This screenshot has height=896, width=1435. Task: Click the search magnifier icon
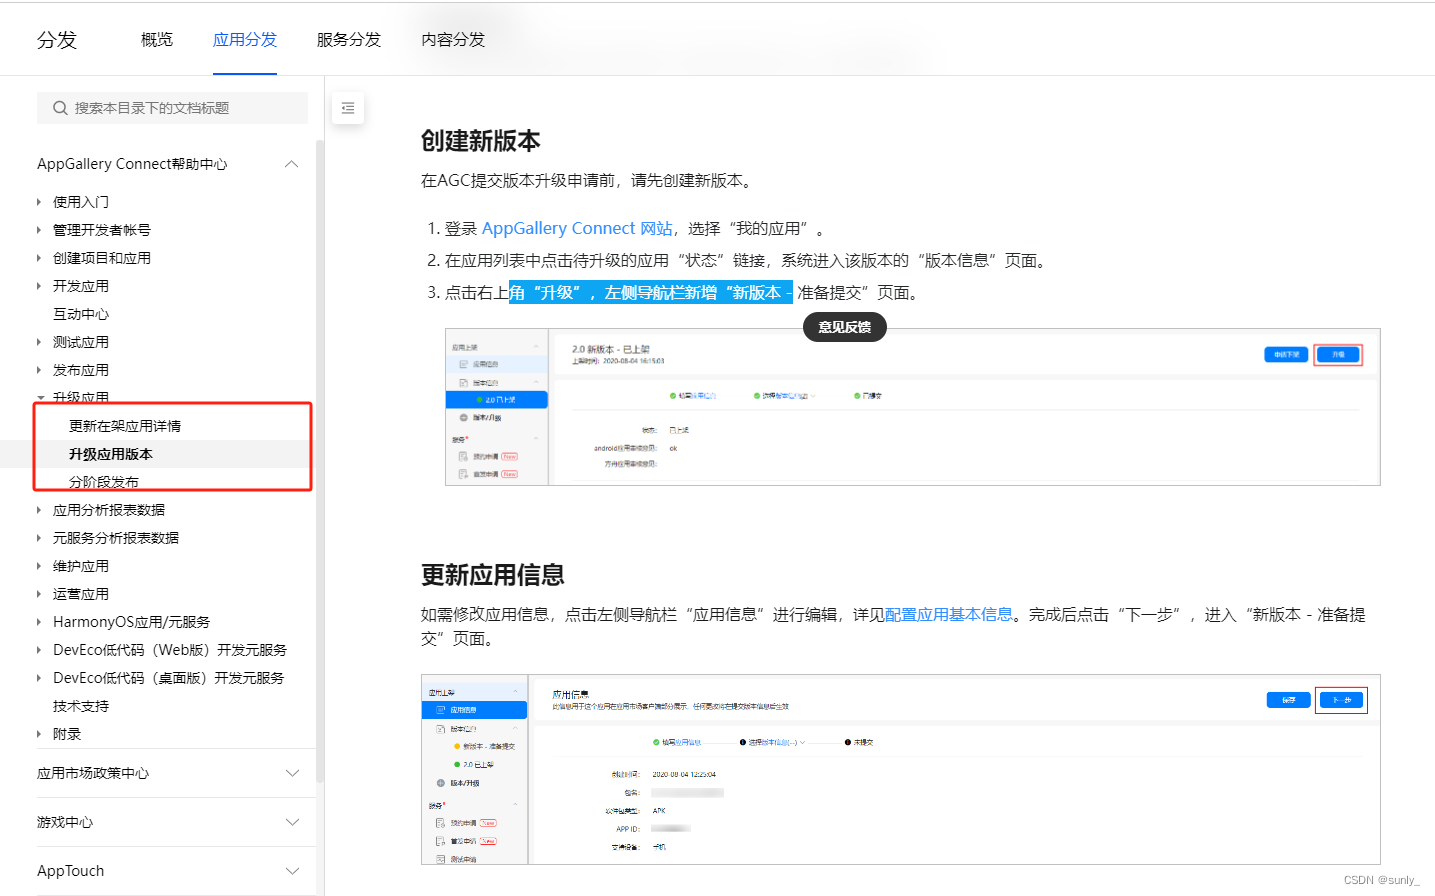(x=60, y=108)
